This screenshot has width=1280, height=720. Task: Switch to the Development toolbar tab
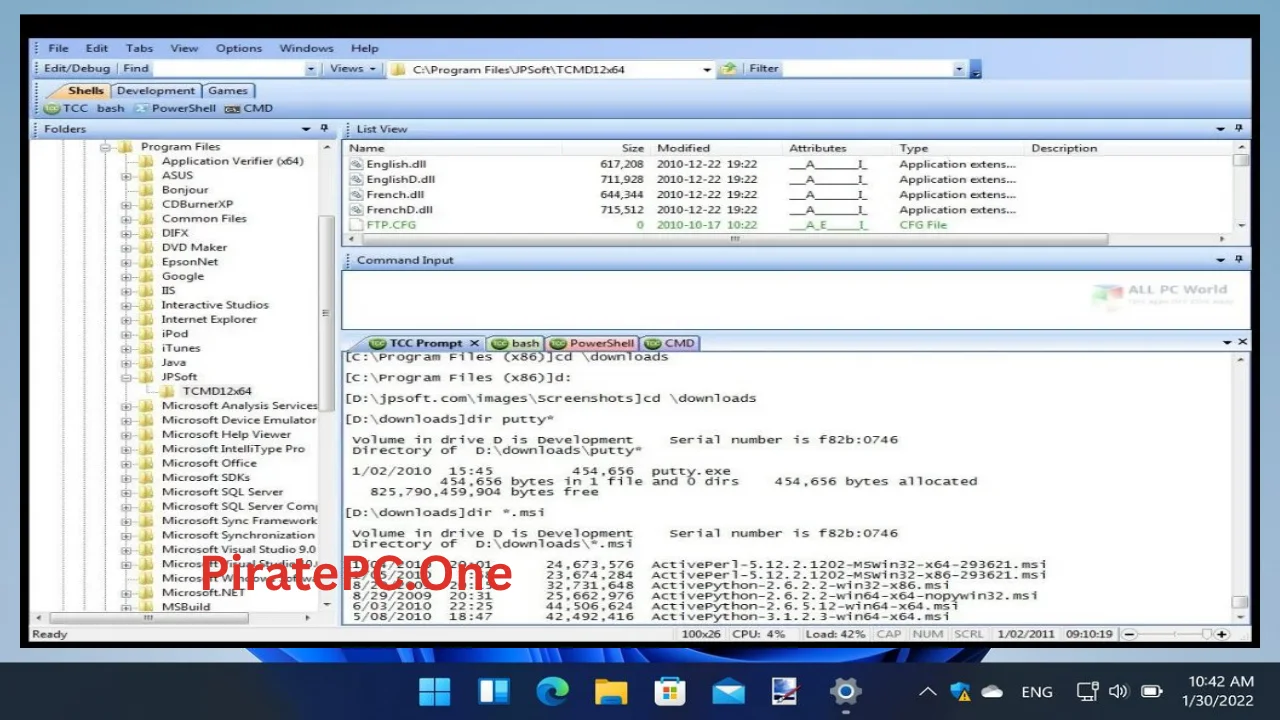pos(156,91)
